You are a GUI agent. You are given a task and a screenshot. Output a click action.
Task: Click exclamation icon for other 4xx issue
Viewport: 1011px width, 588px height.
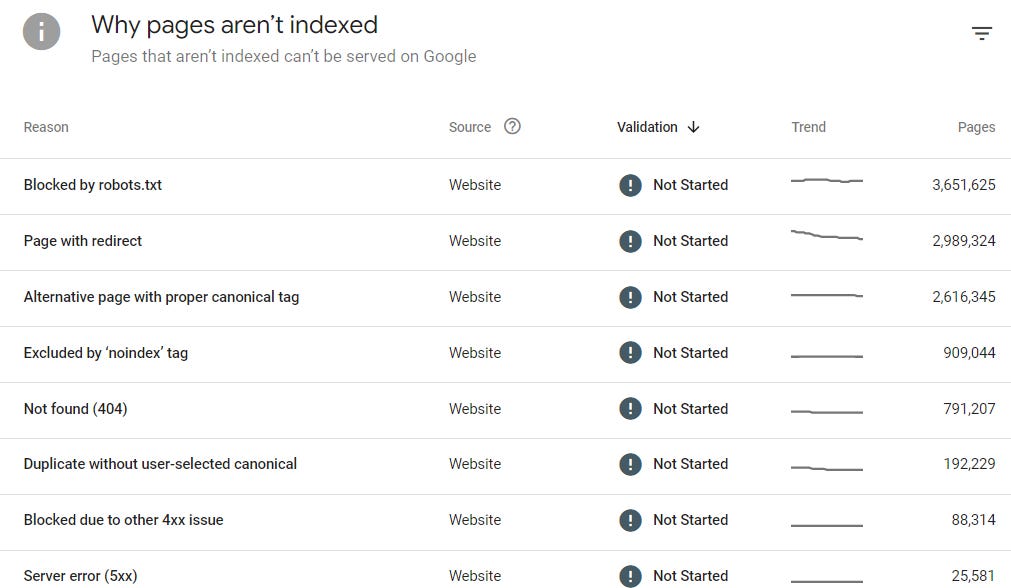(x=630, y=520)
